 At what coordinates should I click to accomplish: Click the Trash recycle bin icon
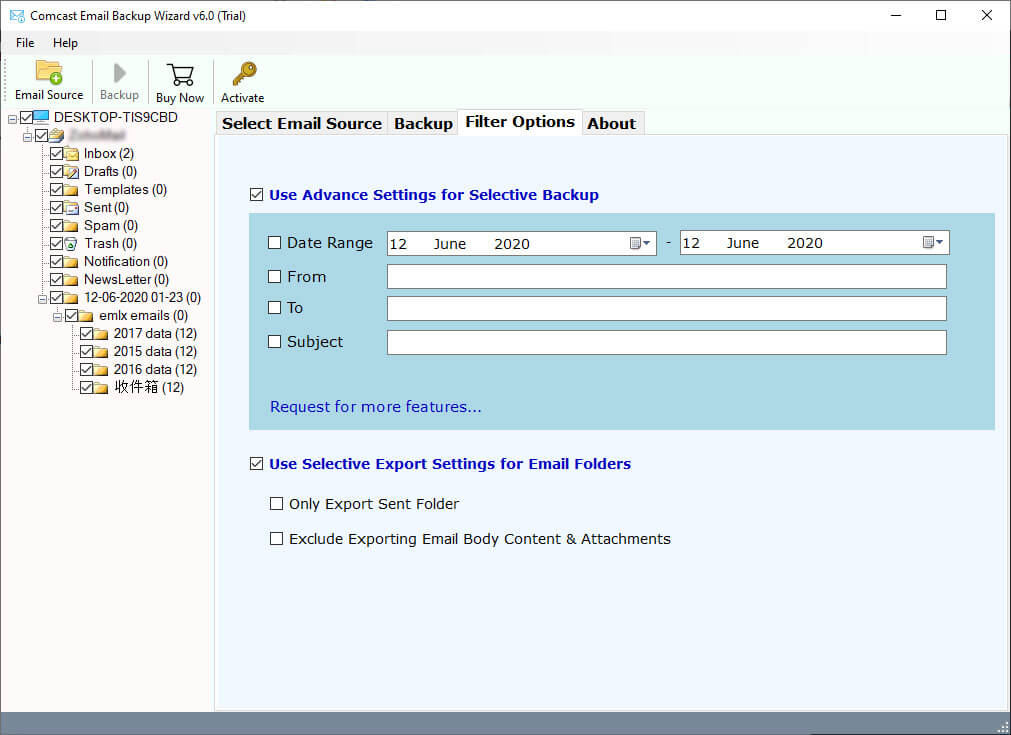72,244
